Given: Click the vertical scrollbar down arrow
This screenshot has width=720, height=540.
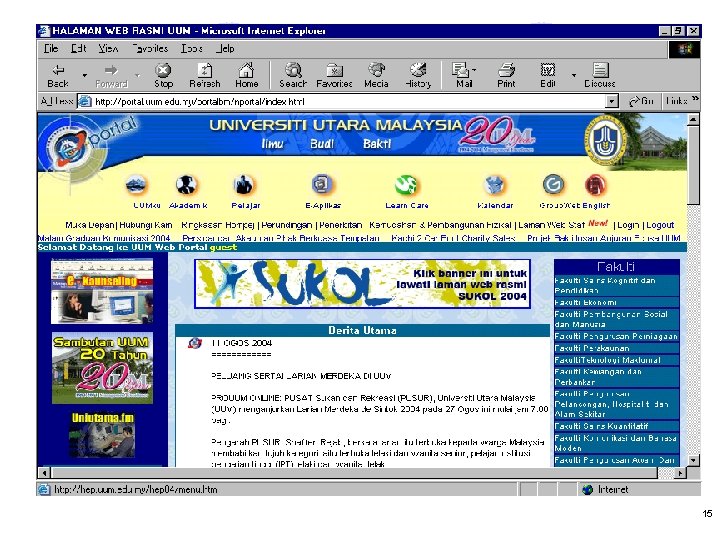Looking at the screenshot, I should (x=693, y=460).
